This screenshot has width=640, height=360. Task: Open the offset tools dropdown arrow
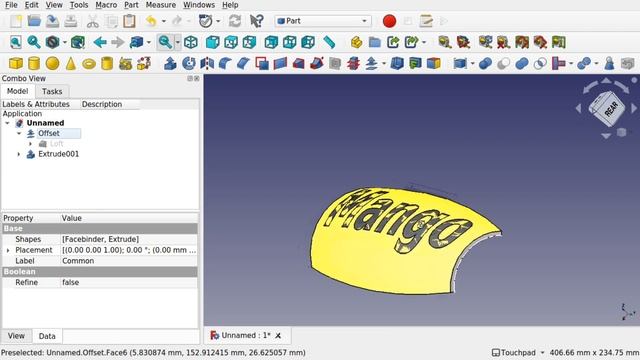click(384, 64)
